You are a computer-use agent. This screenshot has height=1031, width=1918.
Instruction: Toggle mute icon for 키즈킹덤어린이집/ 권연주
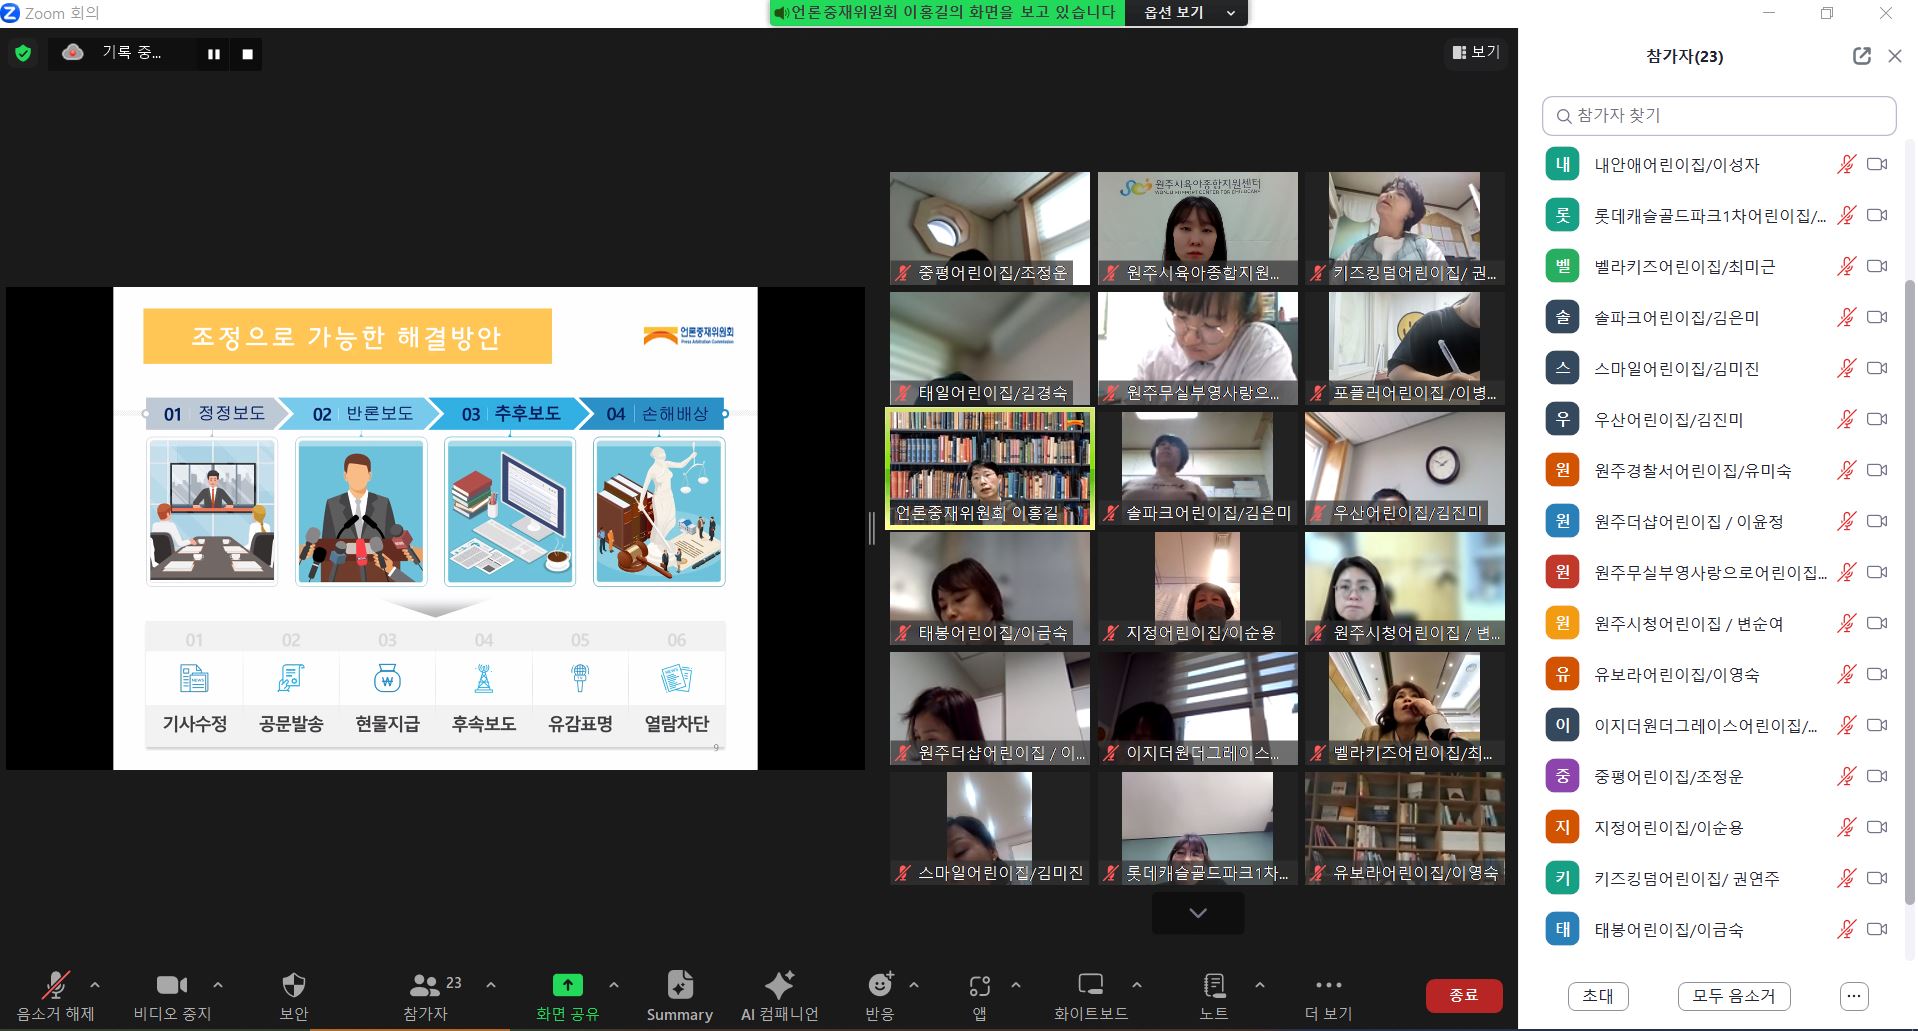pyautogui.click(x=1846, y=878)
